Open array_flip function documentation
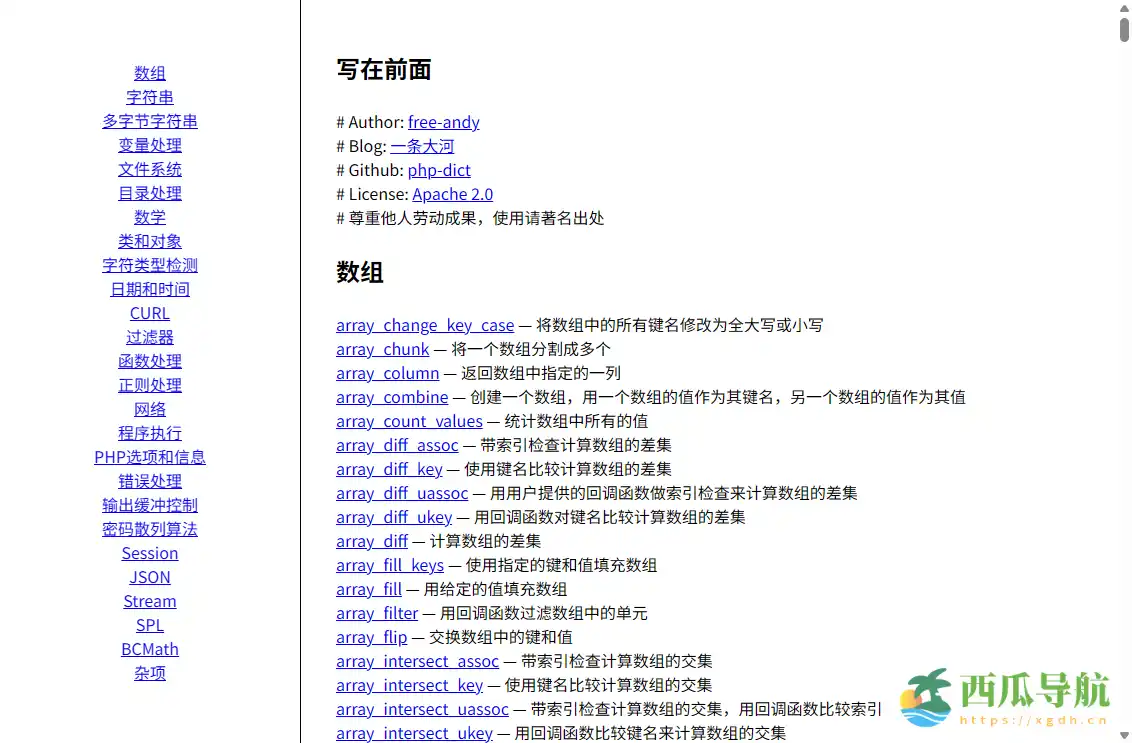 pyautogui.click(x=371, y=637)
